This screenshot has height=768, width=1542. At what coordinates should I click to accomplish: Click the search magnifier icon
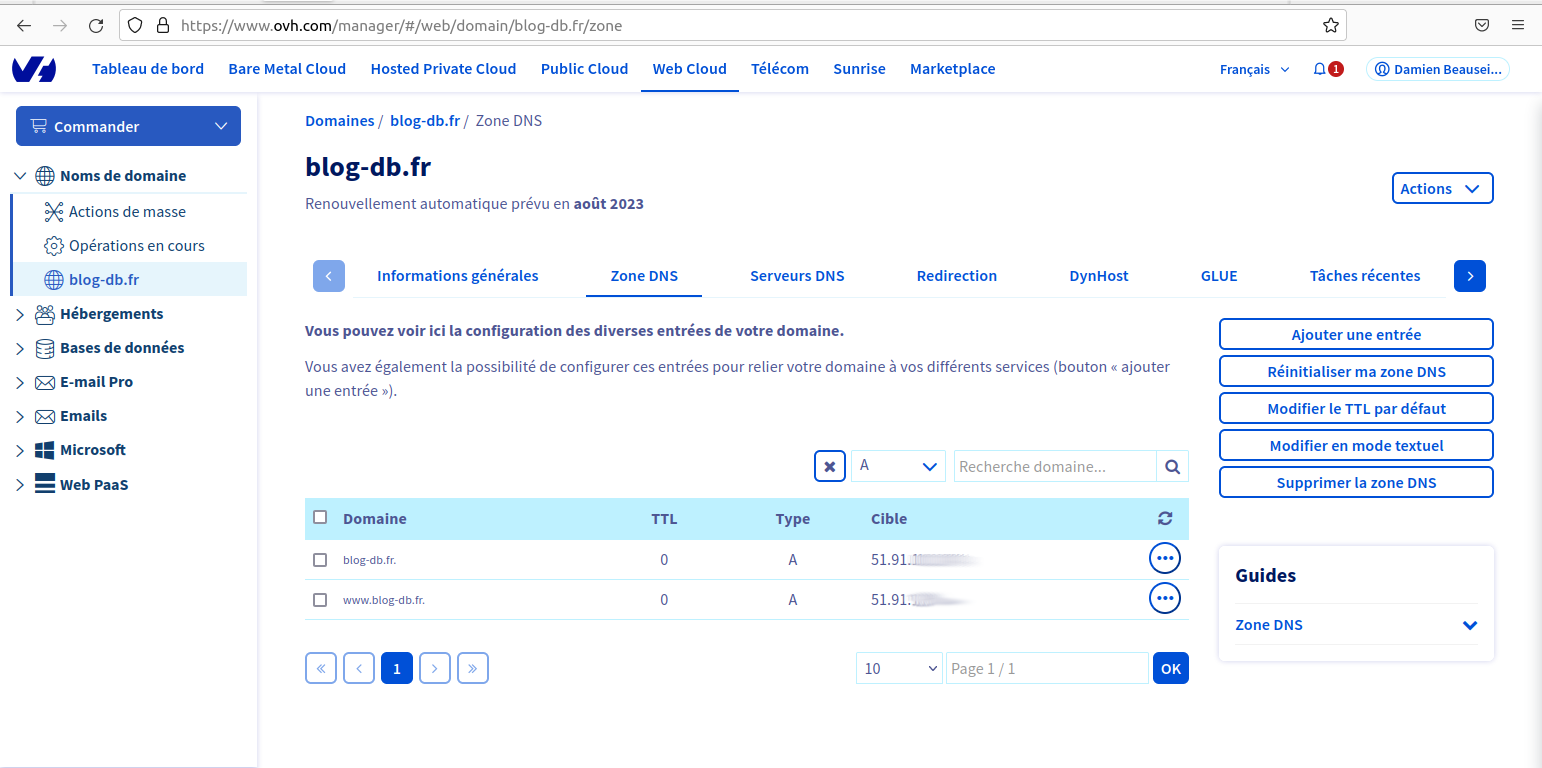coord(1172,466)
